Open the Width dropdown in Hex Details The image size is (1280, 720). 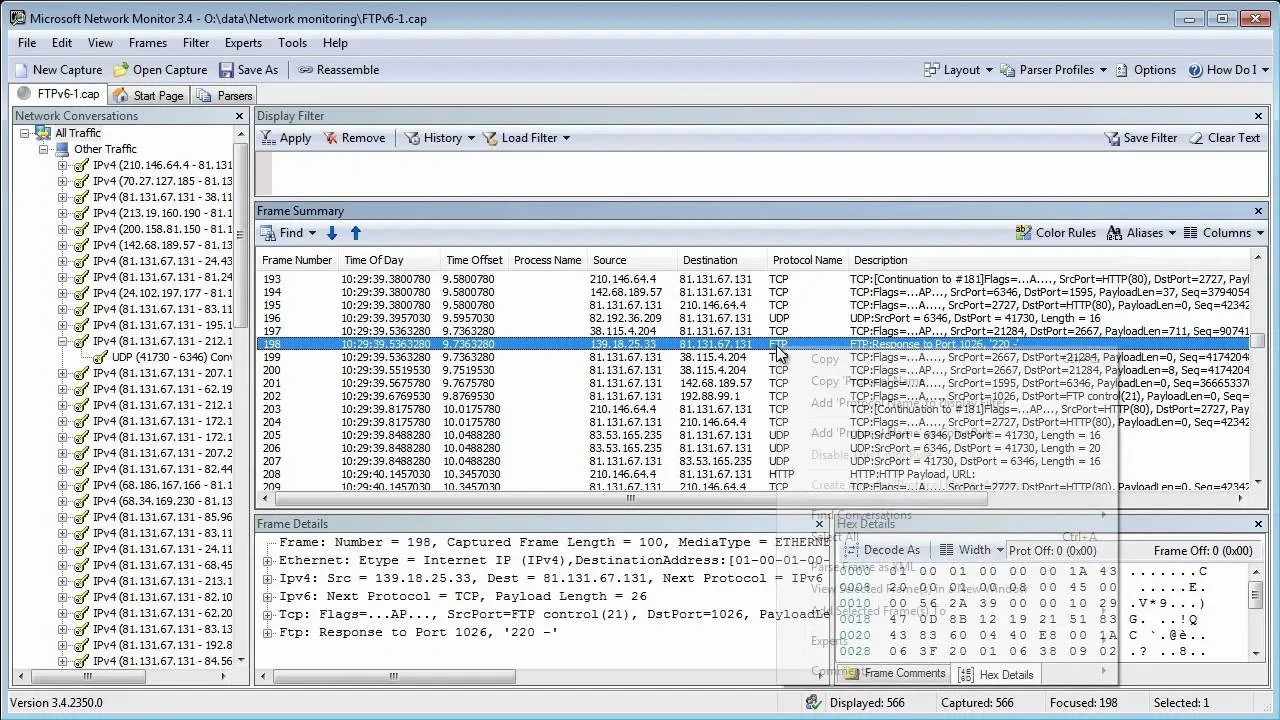(972, 550)
